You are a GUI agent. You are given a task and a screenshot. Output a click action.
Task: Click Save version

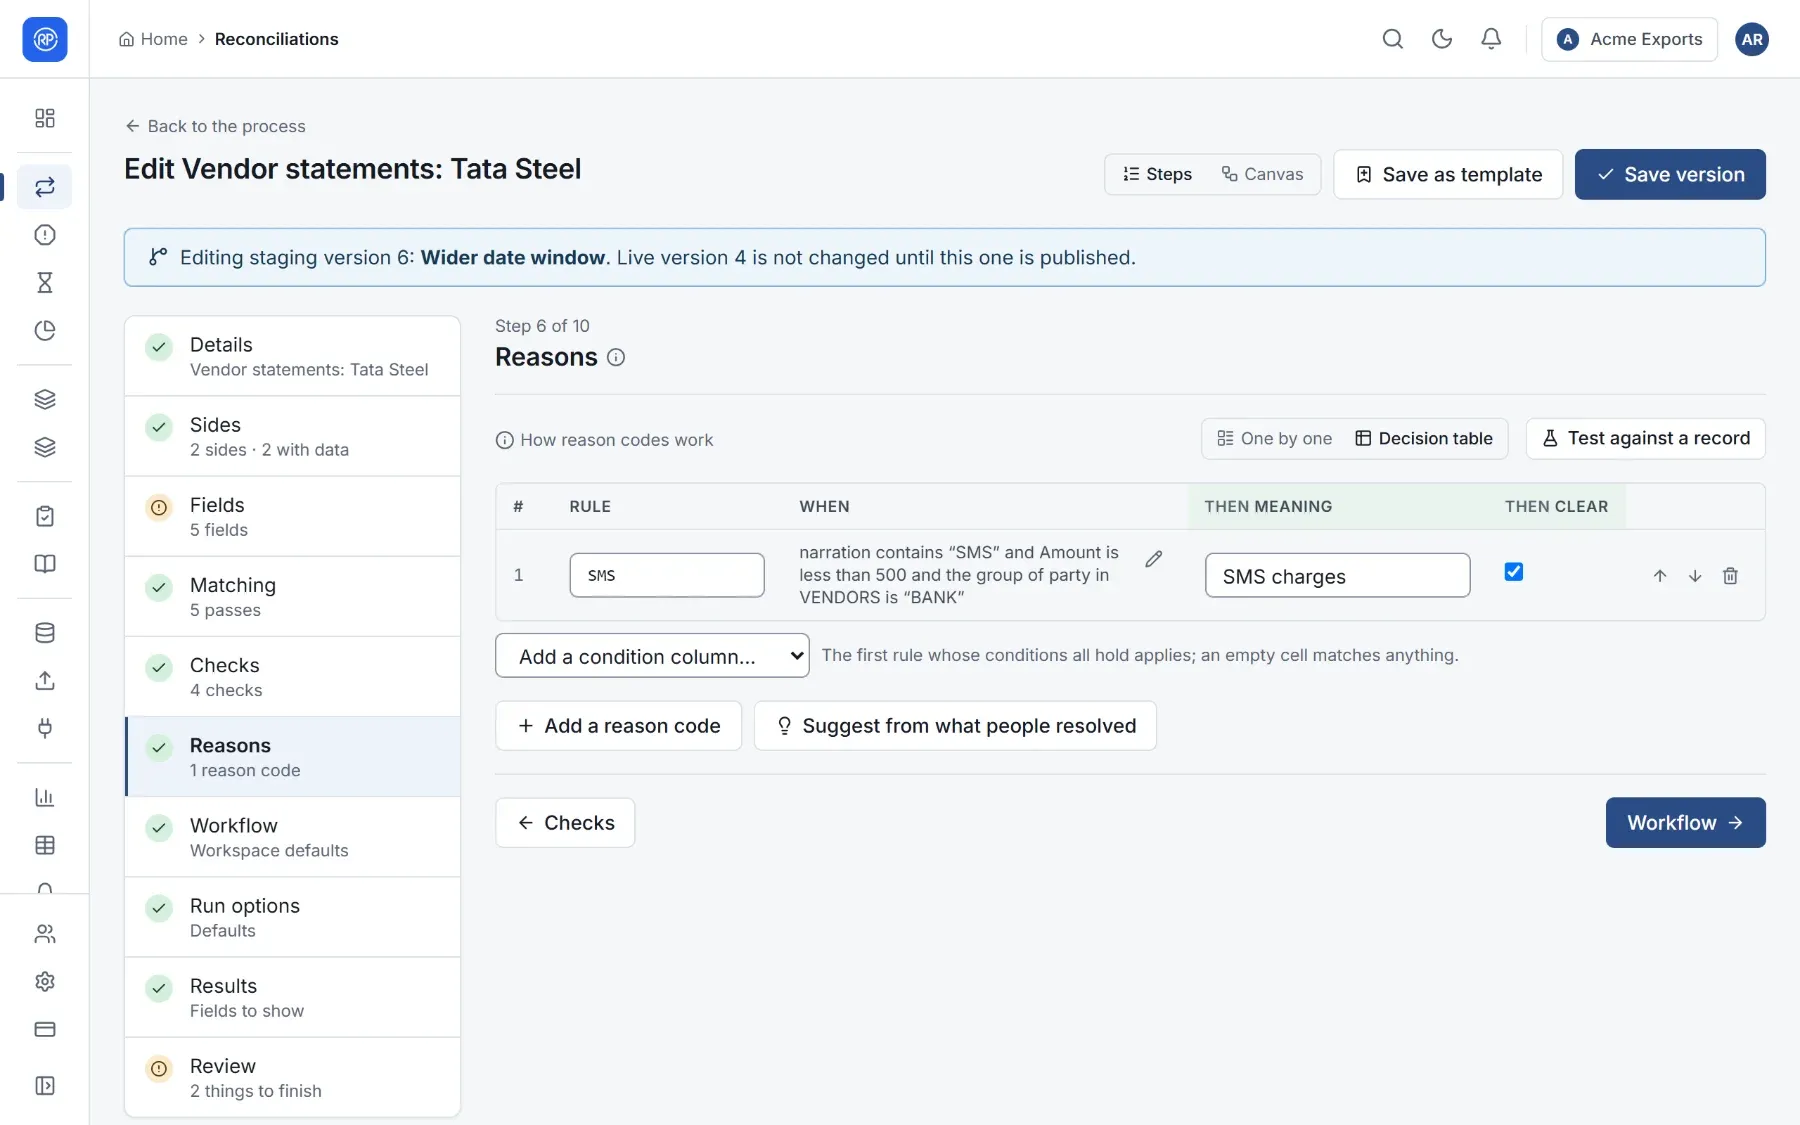1670,175
